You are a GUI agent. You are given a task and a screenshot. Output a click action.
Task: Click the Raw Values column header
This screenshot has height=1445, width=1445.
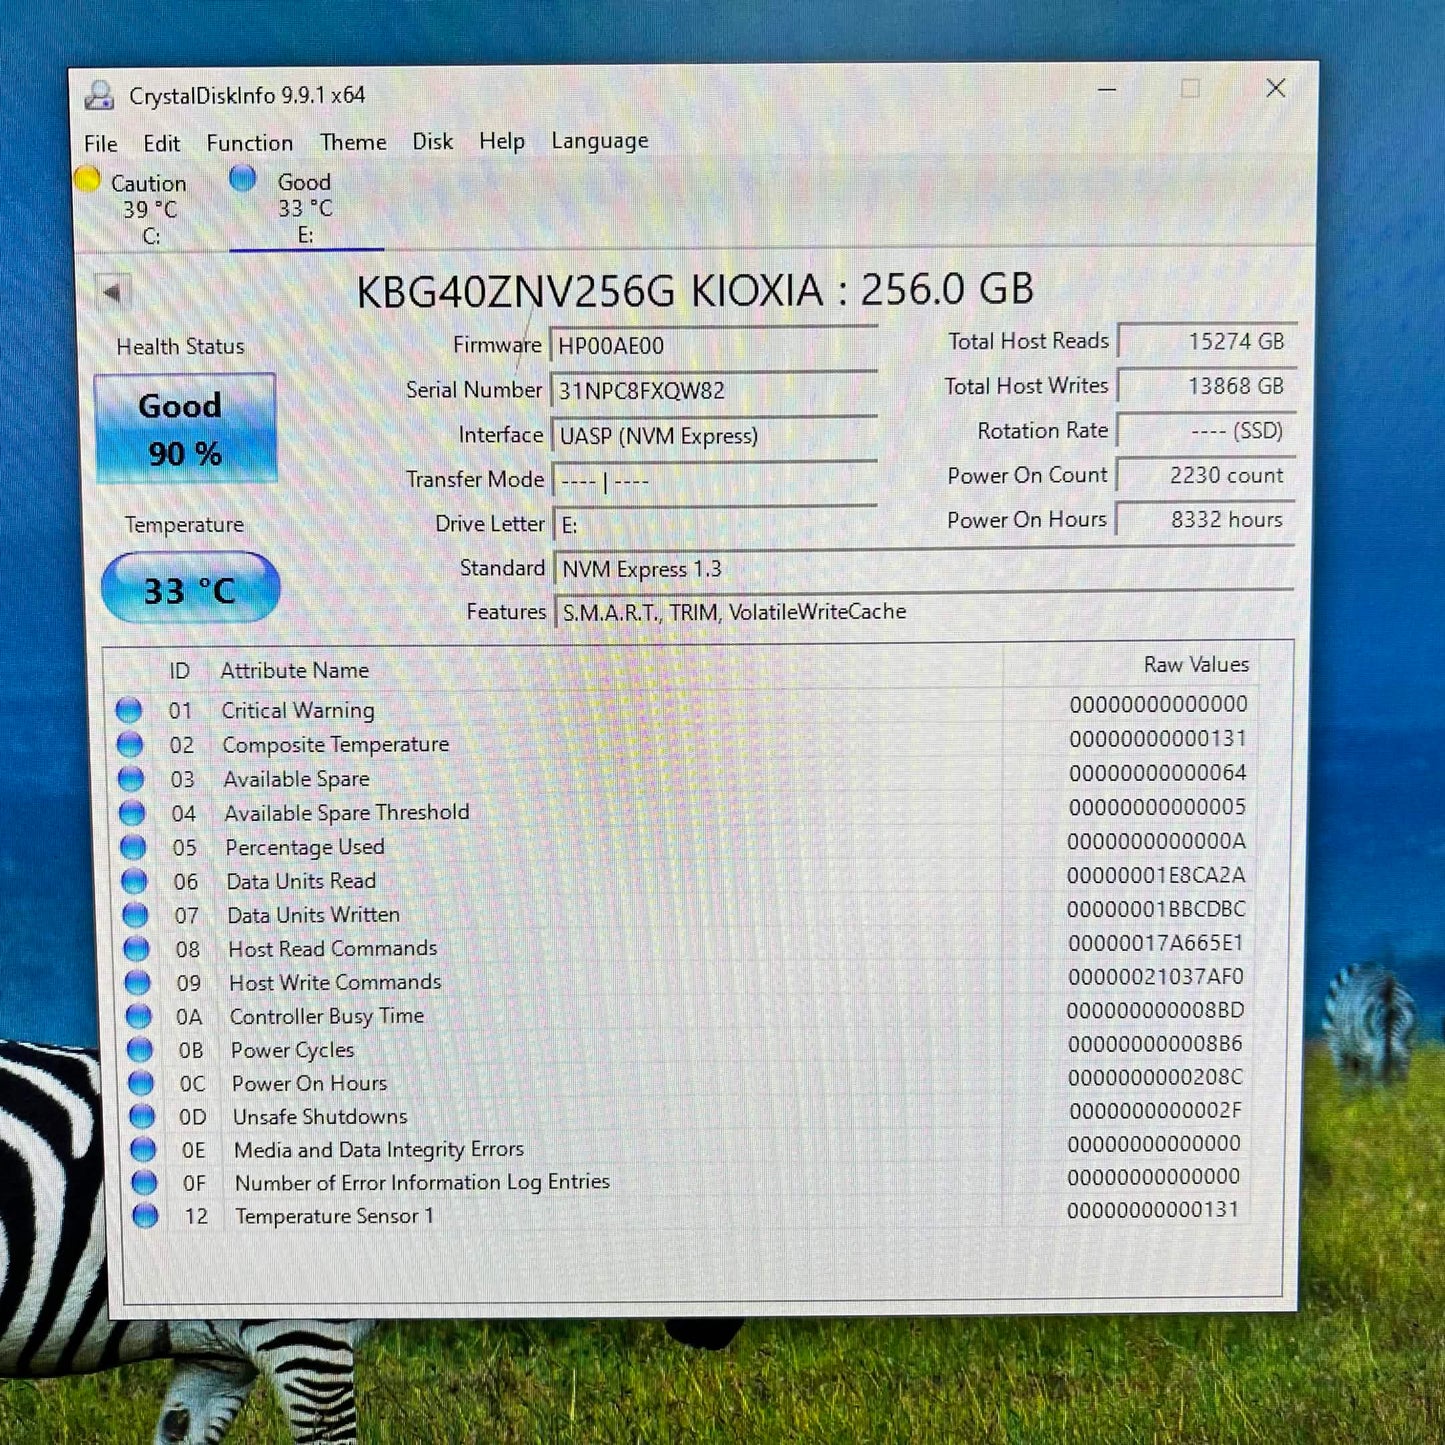1197,664
